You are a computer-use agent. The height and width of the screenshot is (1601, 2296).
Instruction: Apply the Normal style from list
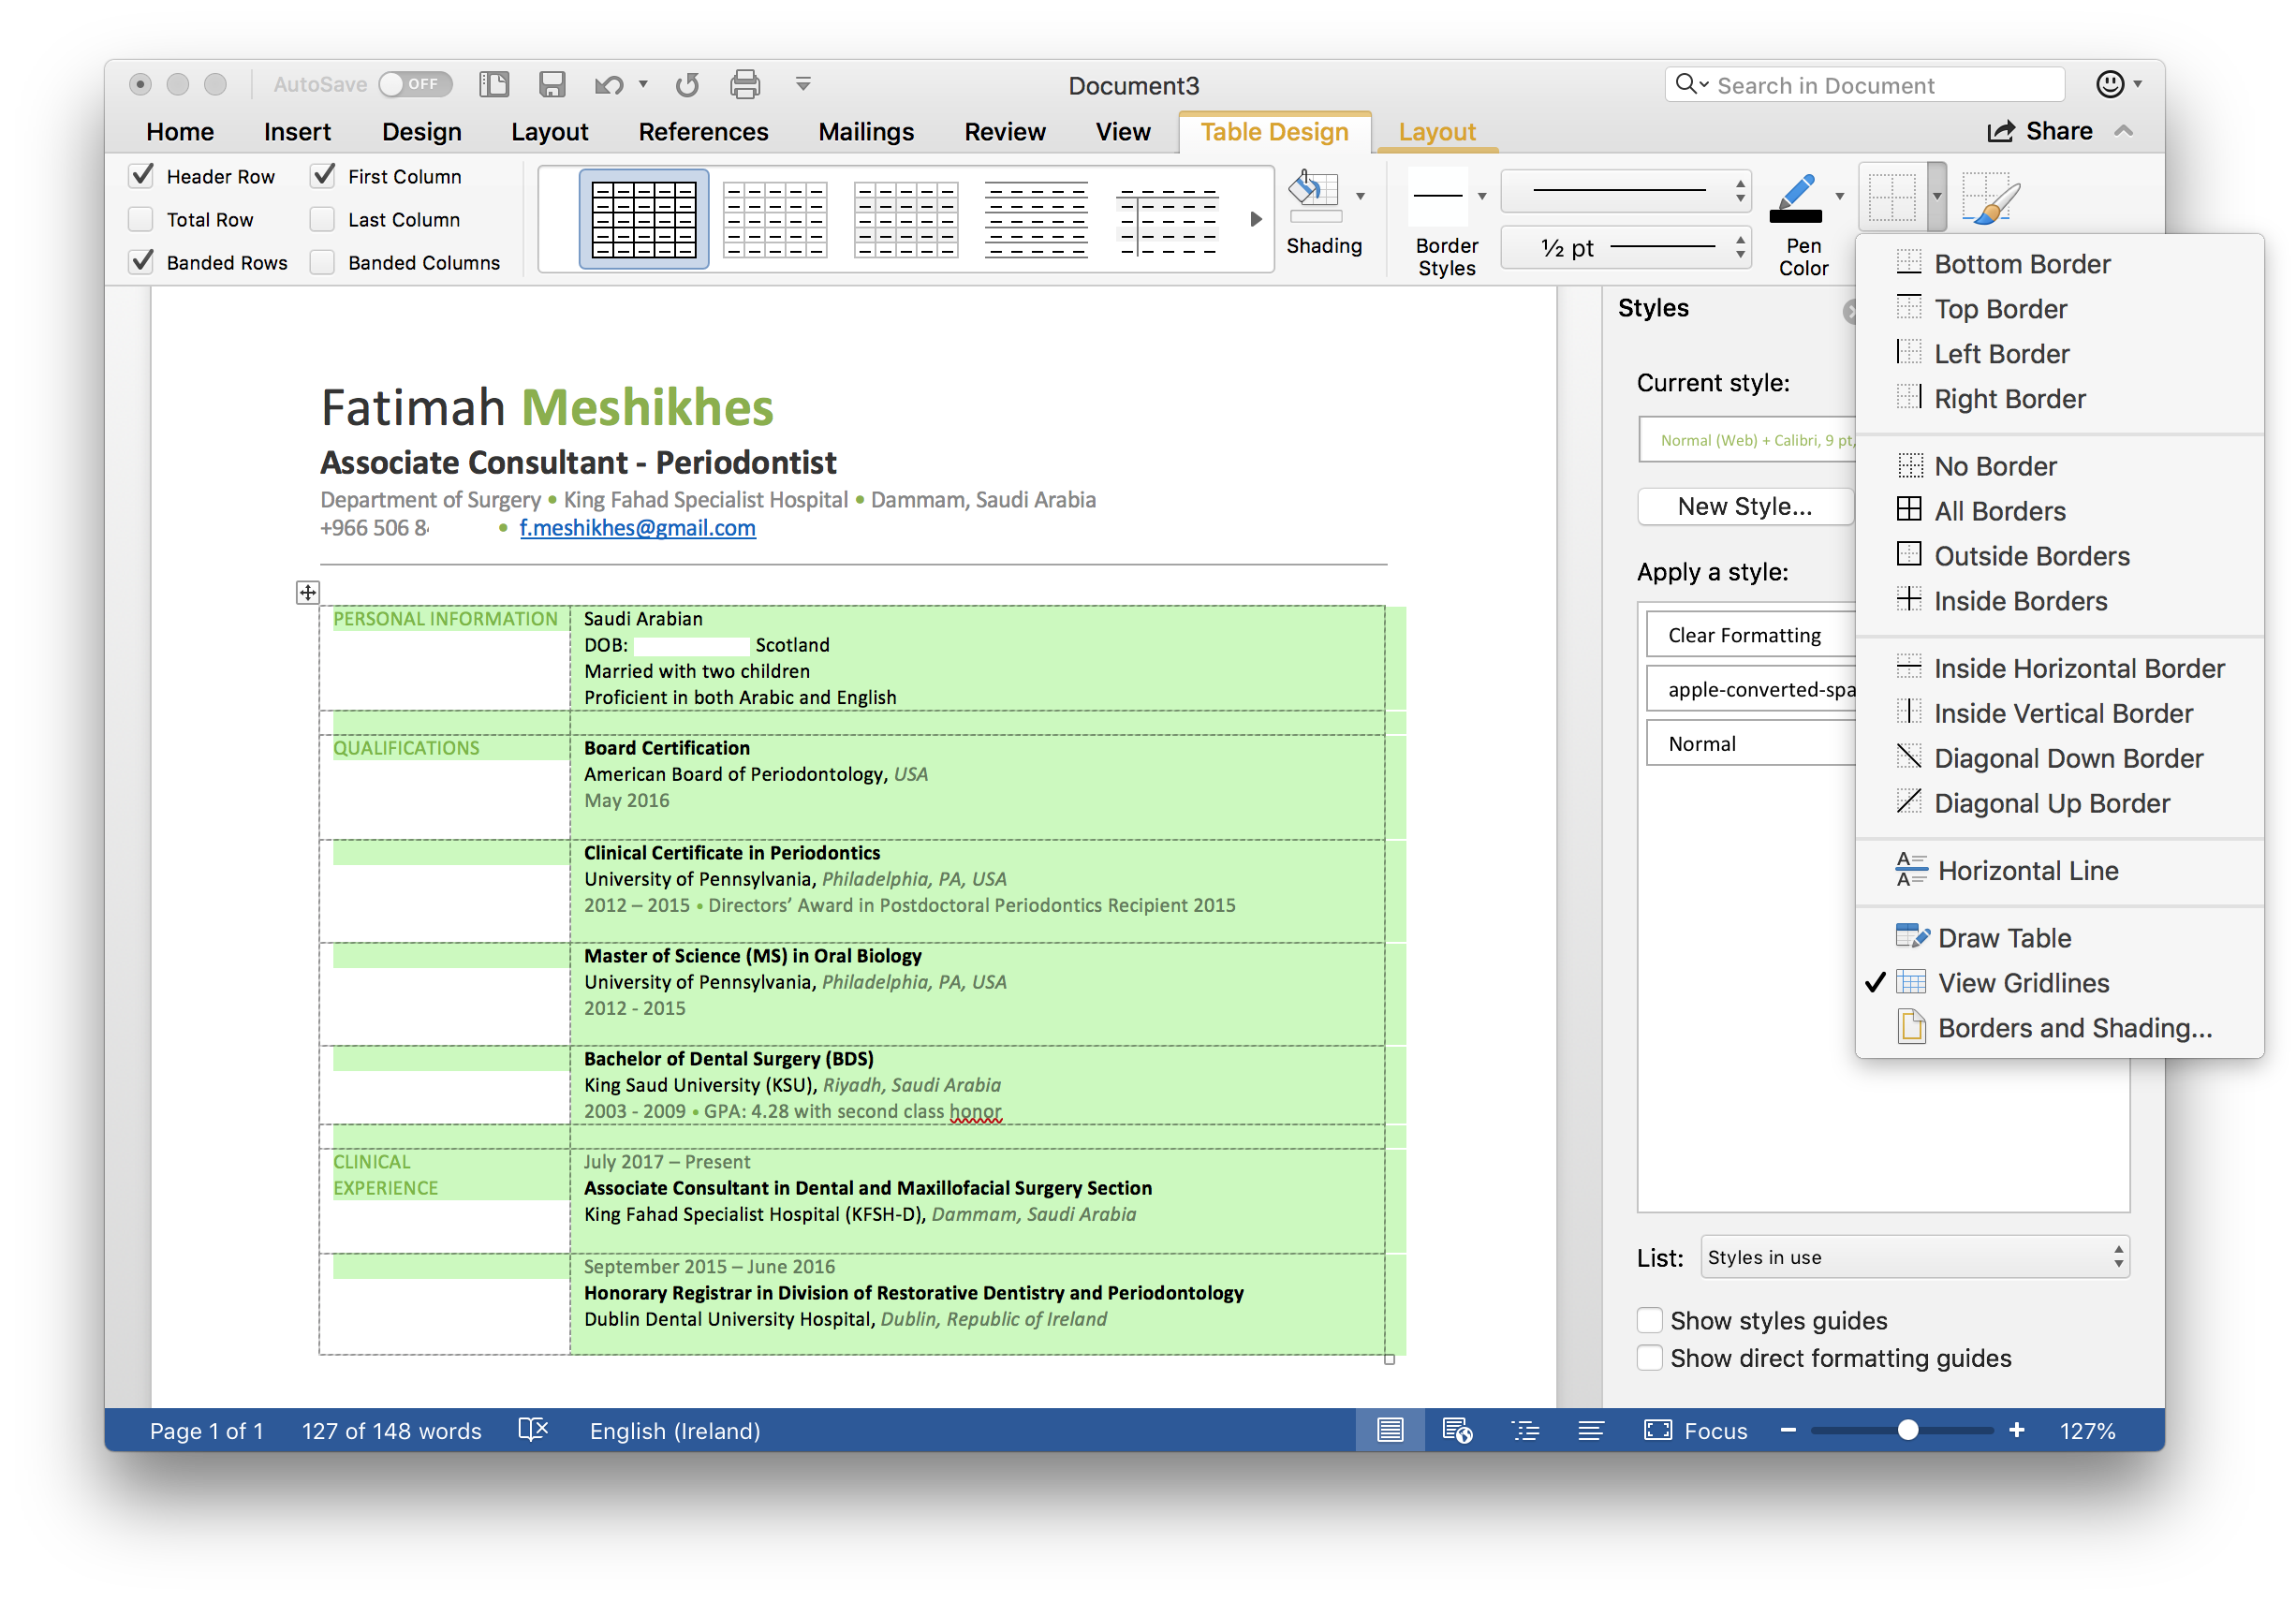(1751, 743)
